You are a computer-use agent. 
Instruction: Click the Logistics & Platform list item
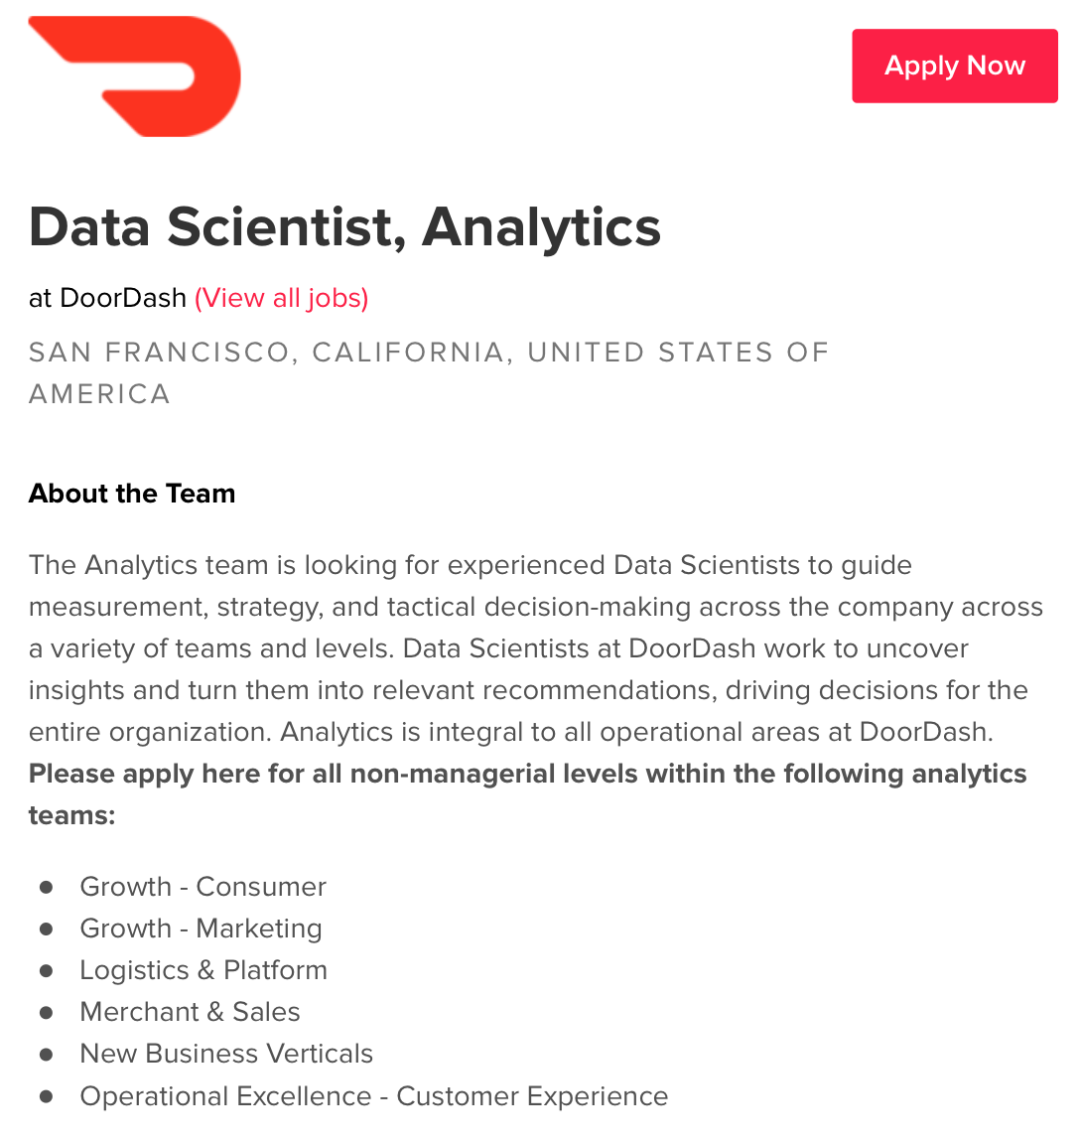pyautogui.click(x=203, y=970)
